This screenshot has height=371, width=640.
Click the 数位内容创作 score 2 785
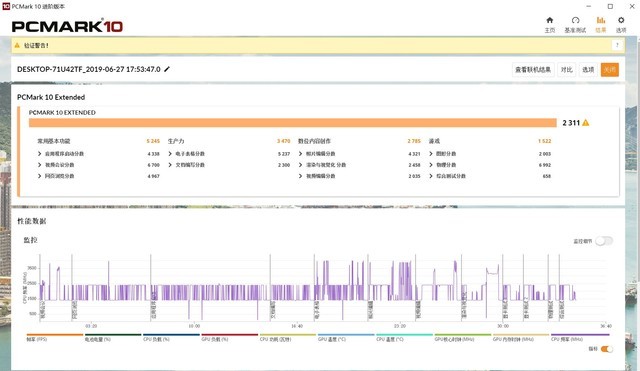click(414, 141)
